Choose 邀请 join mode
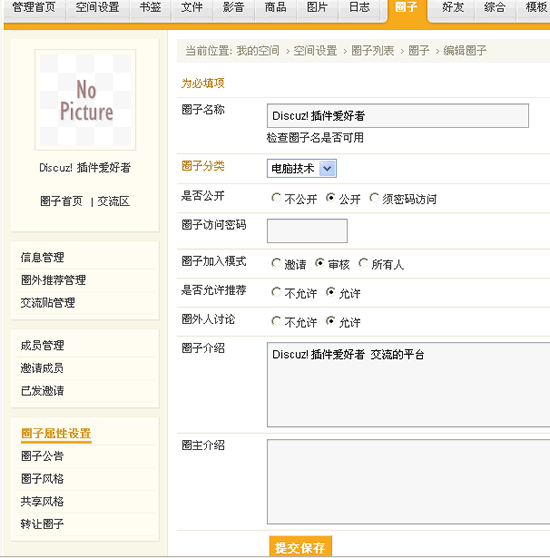Screen dimensions: 550x558 pos(276,263)
